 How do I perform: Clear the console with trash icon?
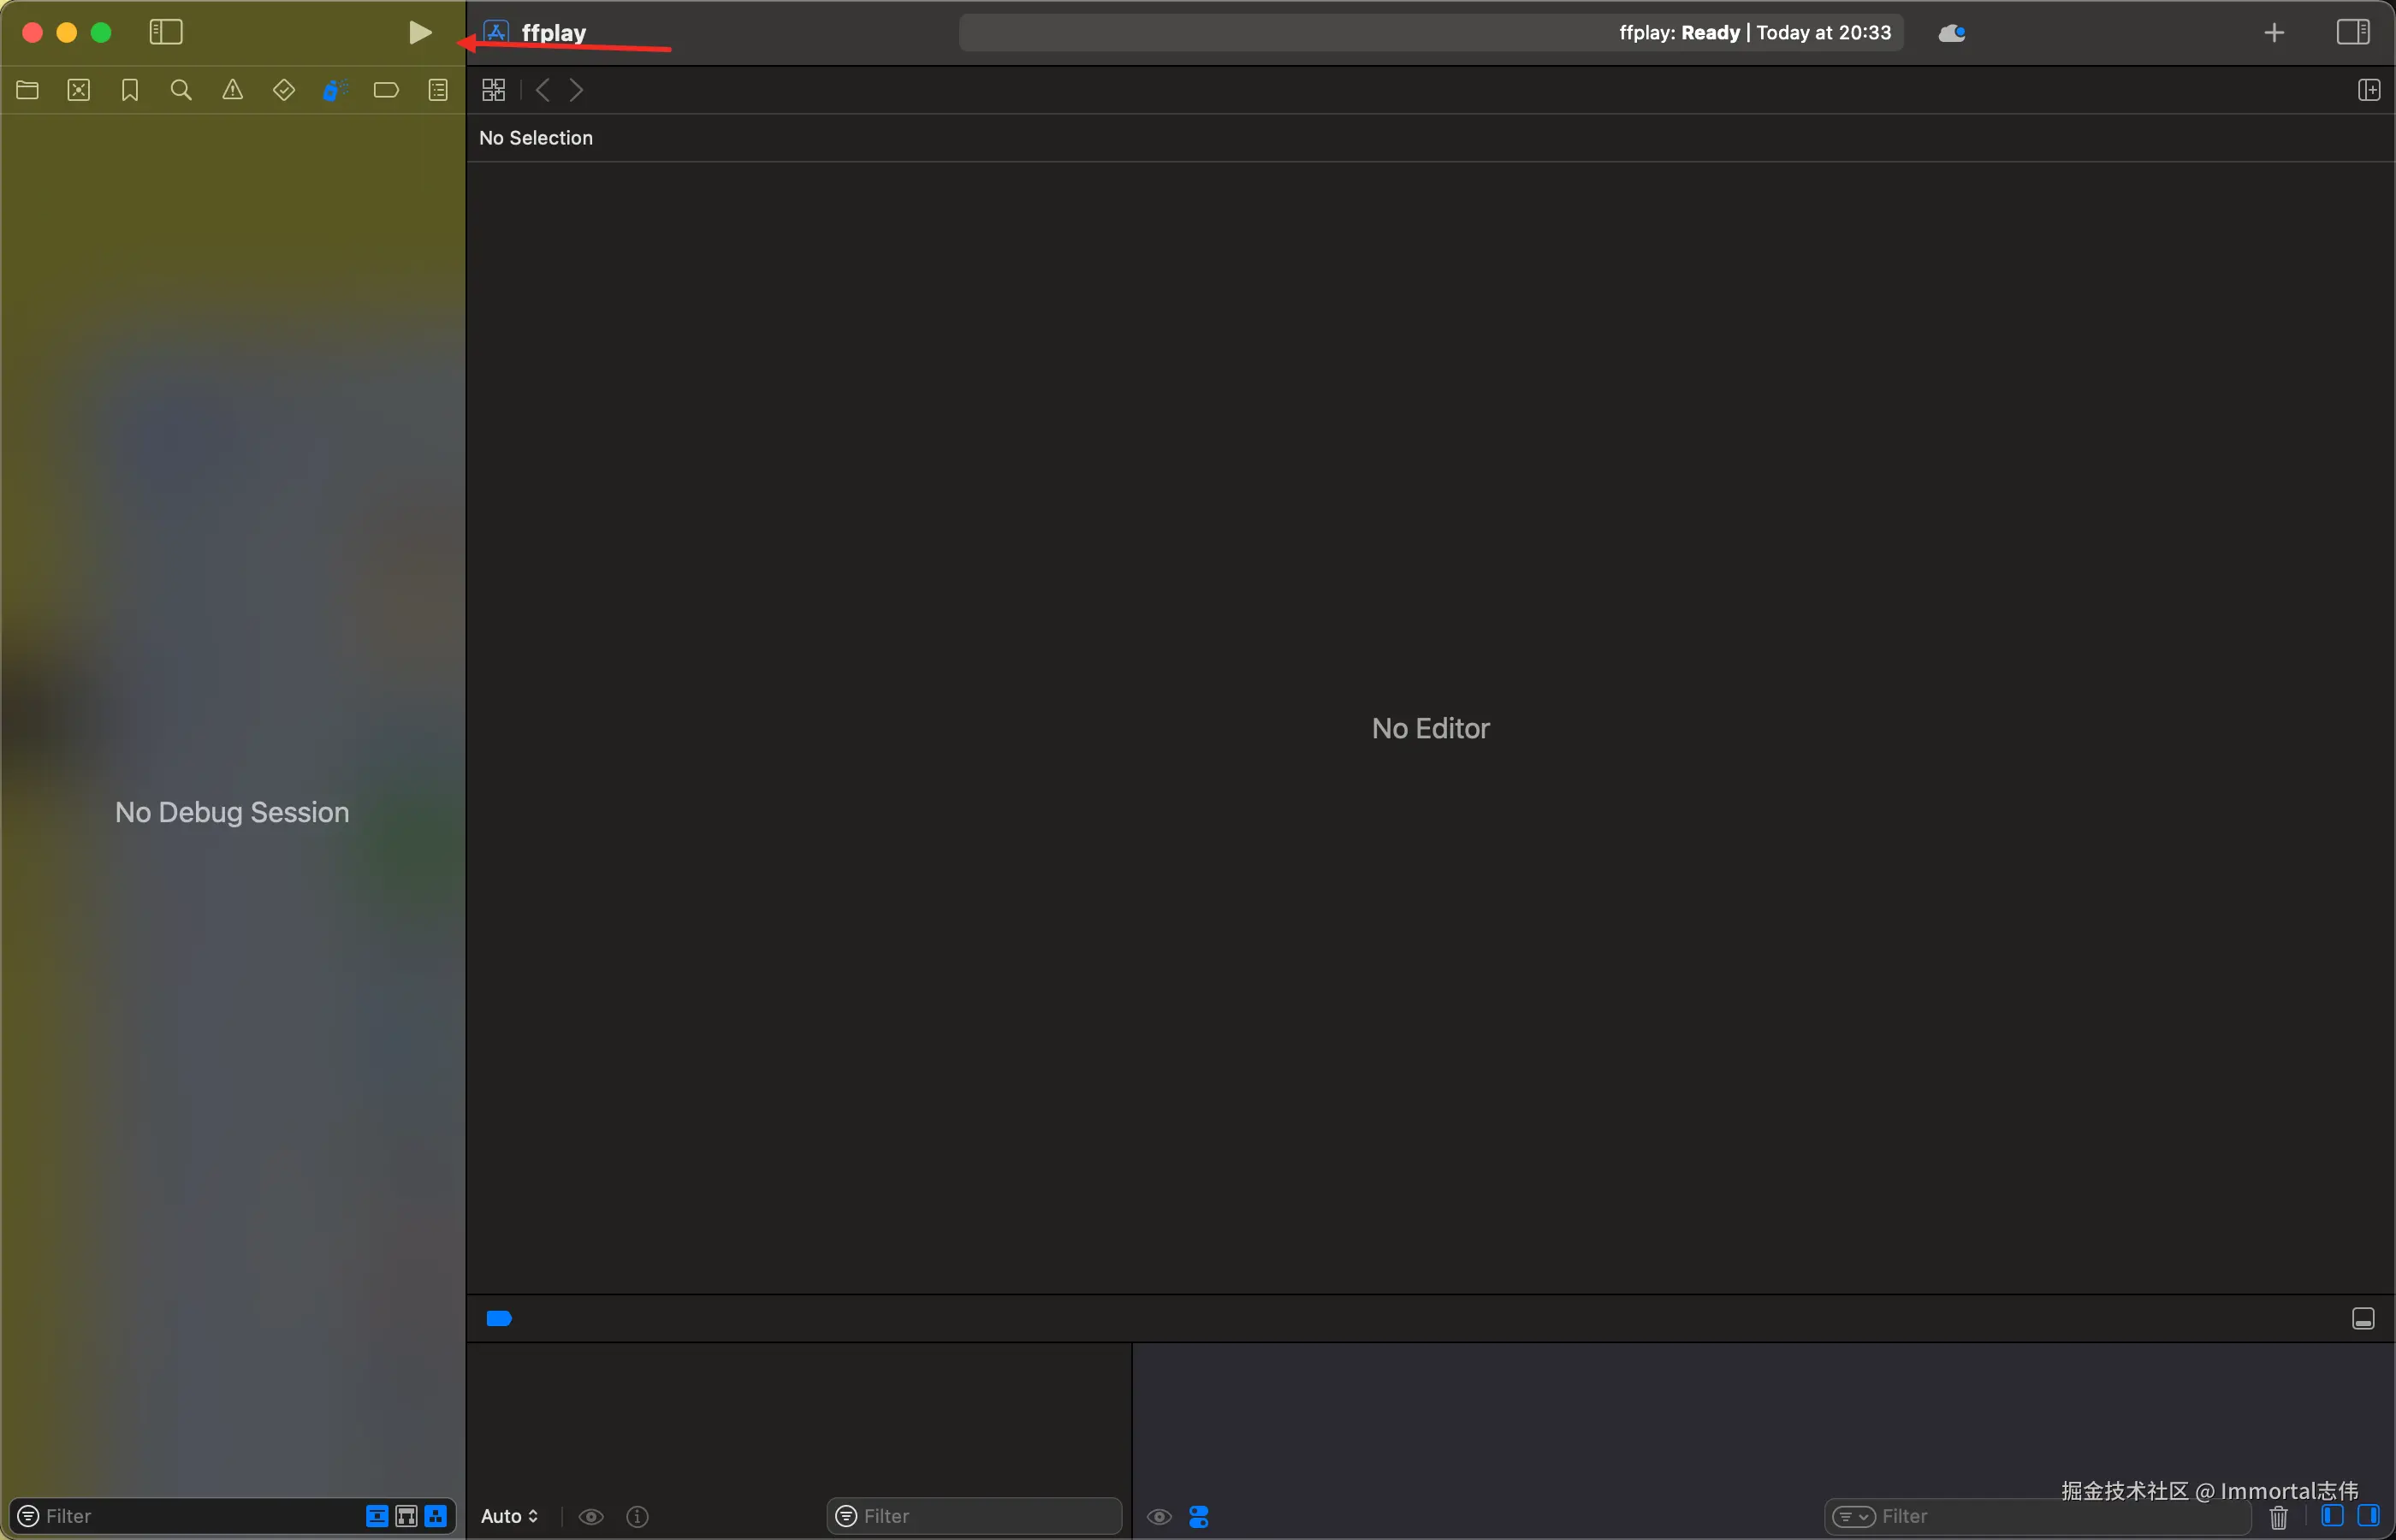click(2279, 1517)
